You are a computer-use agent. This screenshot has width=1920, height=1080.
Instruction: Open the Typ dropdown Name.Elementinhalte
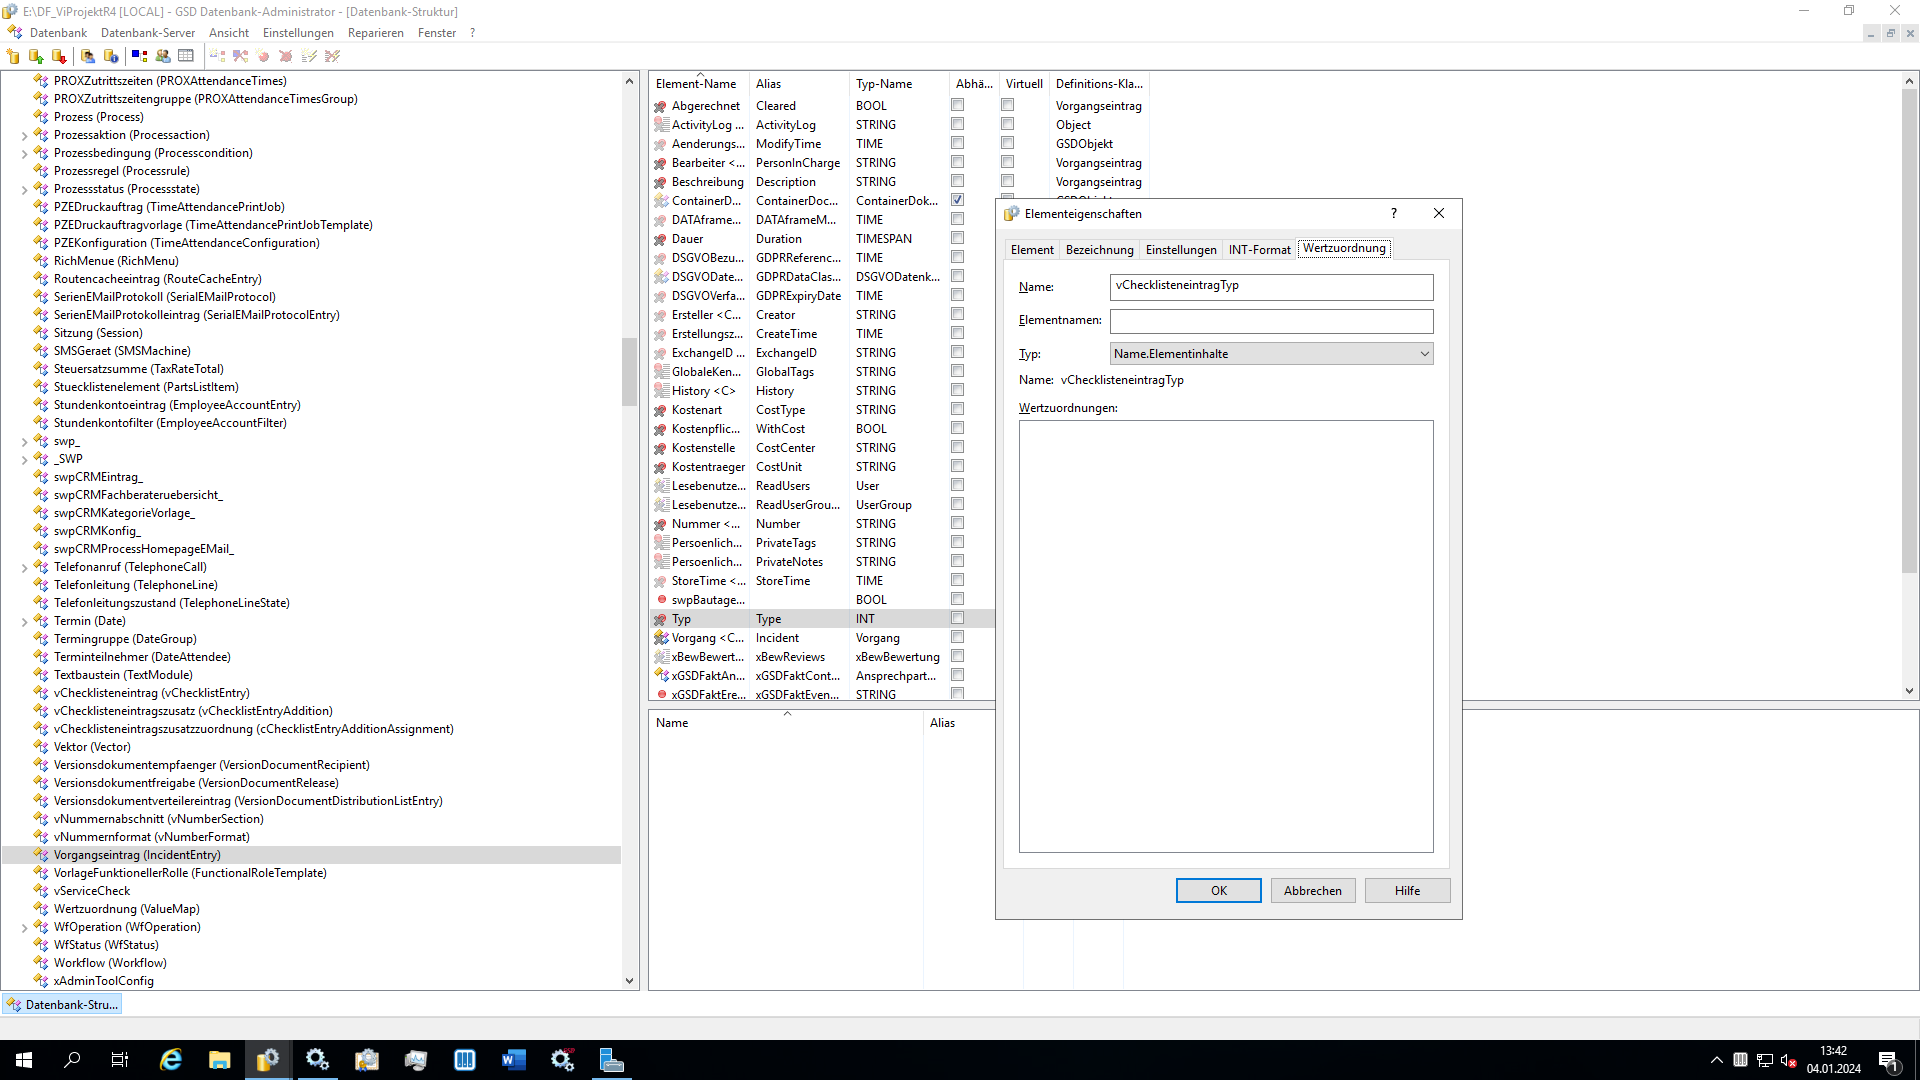[x=1271, y=354]
